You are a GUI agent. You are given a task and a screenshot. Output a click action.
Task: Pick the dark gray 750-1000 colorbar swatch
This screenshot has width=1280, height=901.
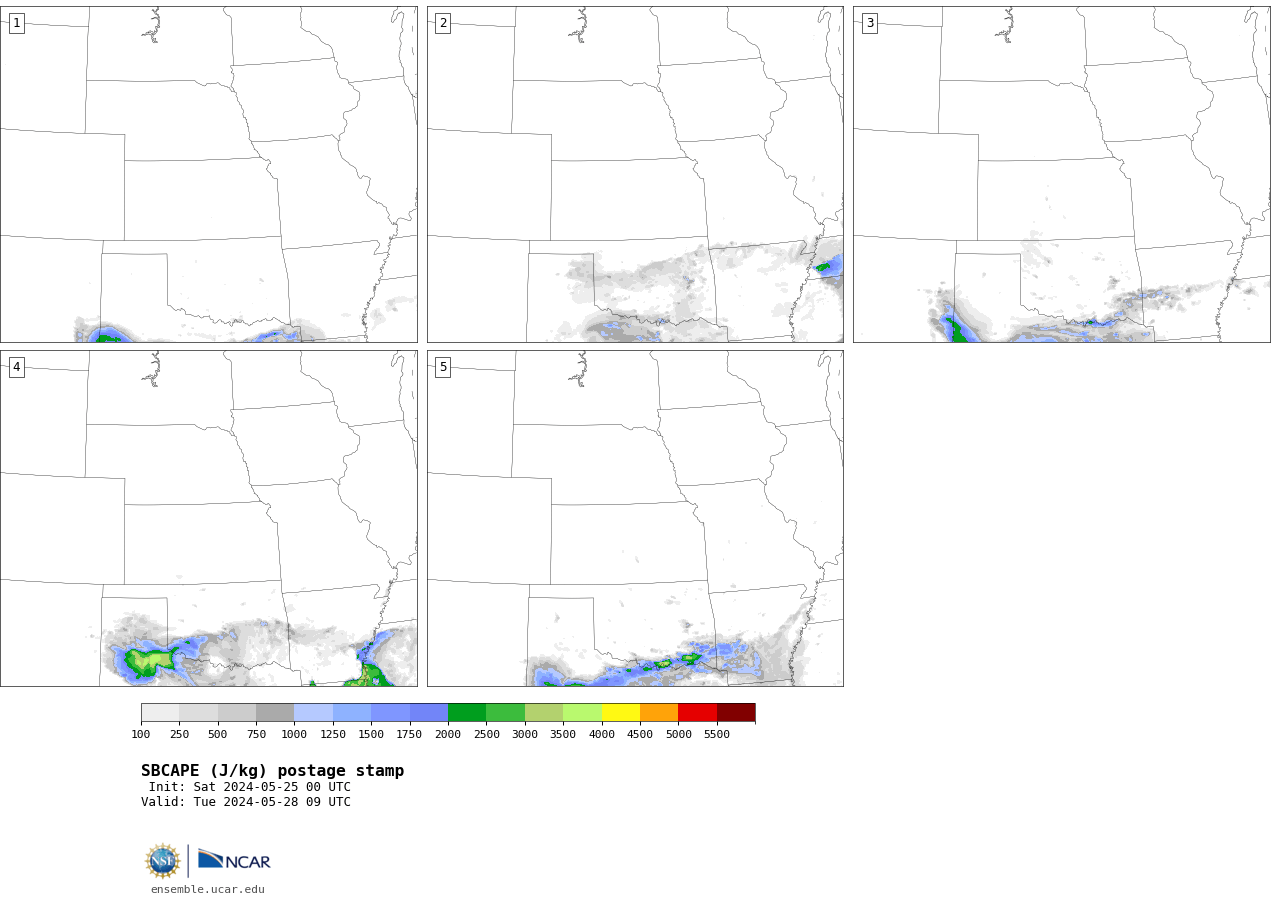tap(275, 712)
